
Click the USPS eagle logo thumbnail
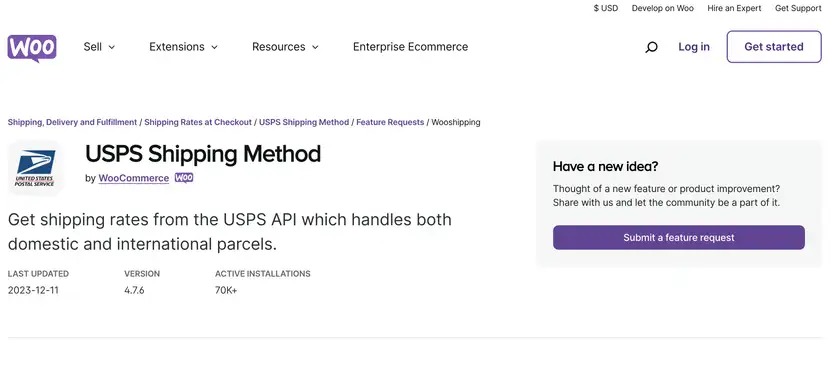35,168
